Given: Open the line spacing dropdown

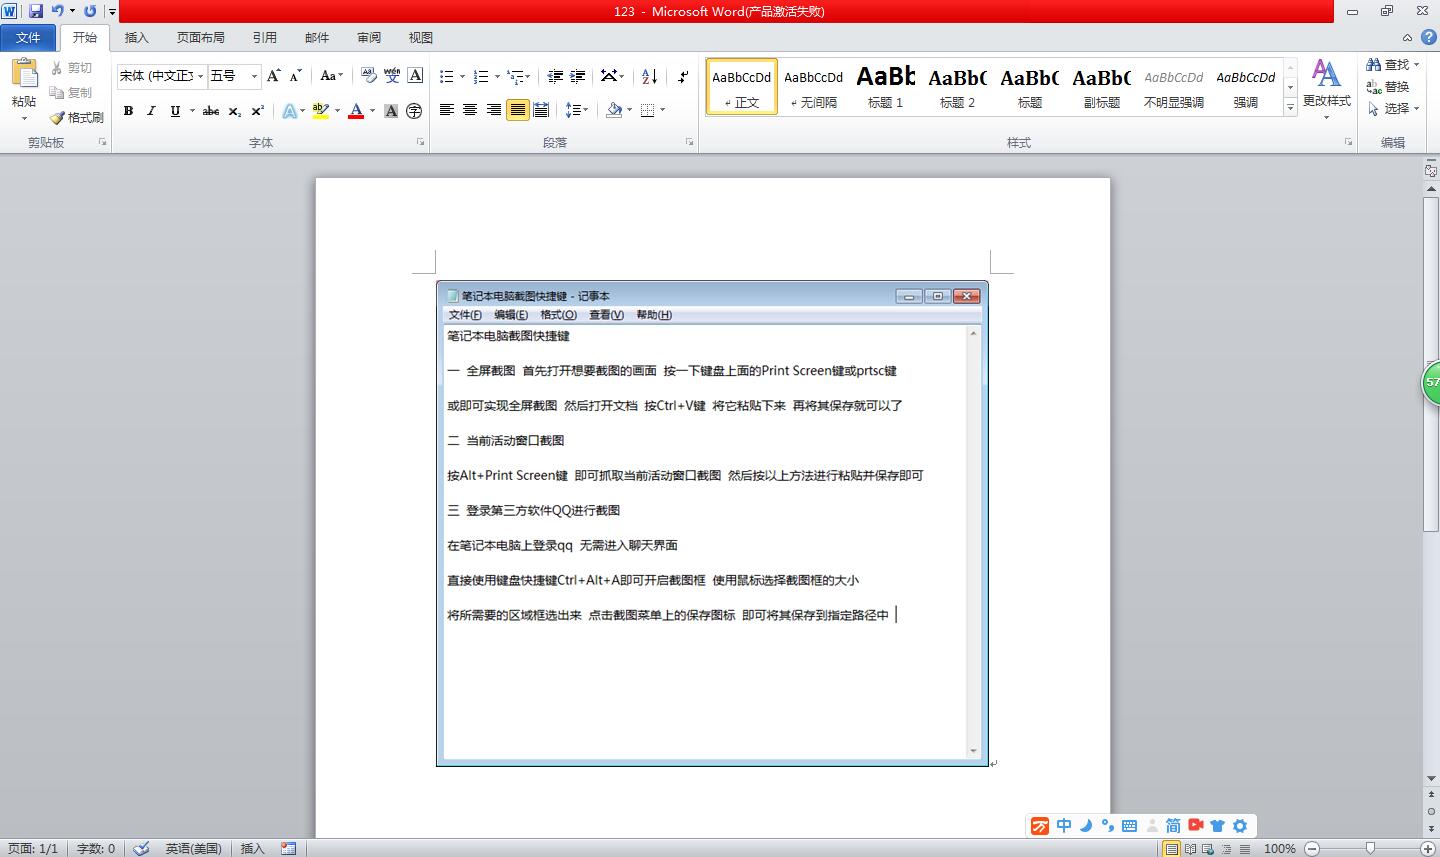Looking at the screenshot, I should pos(577,110).
